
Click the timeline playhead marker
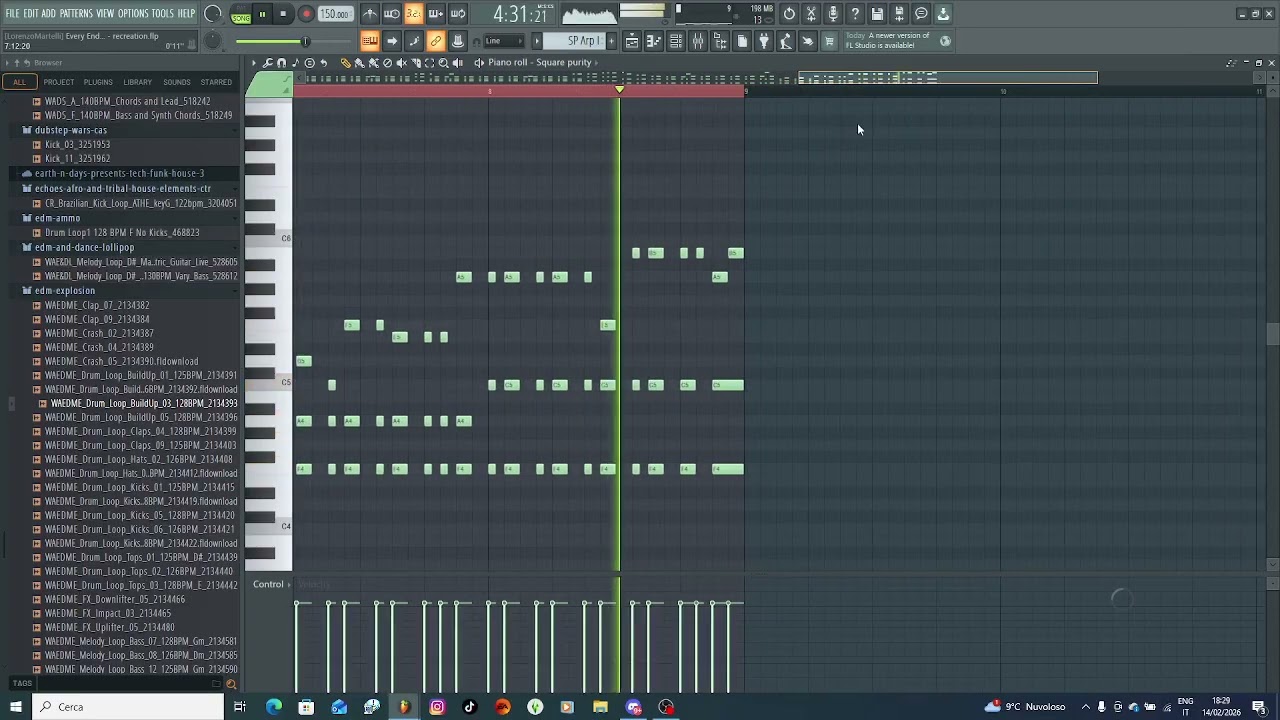click(620, 91)
